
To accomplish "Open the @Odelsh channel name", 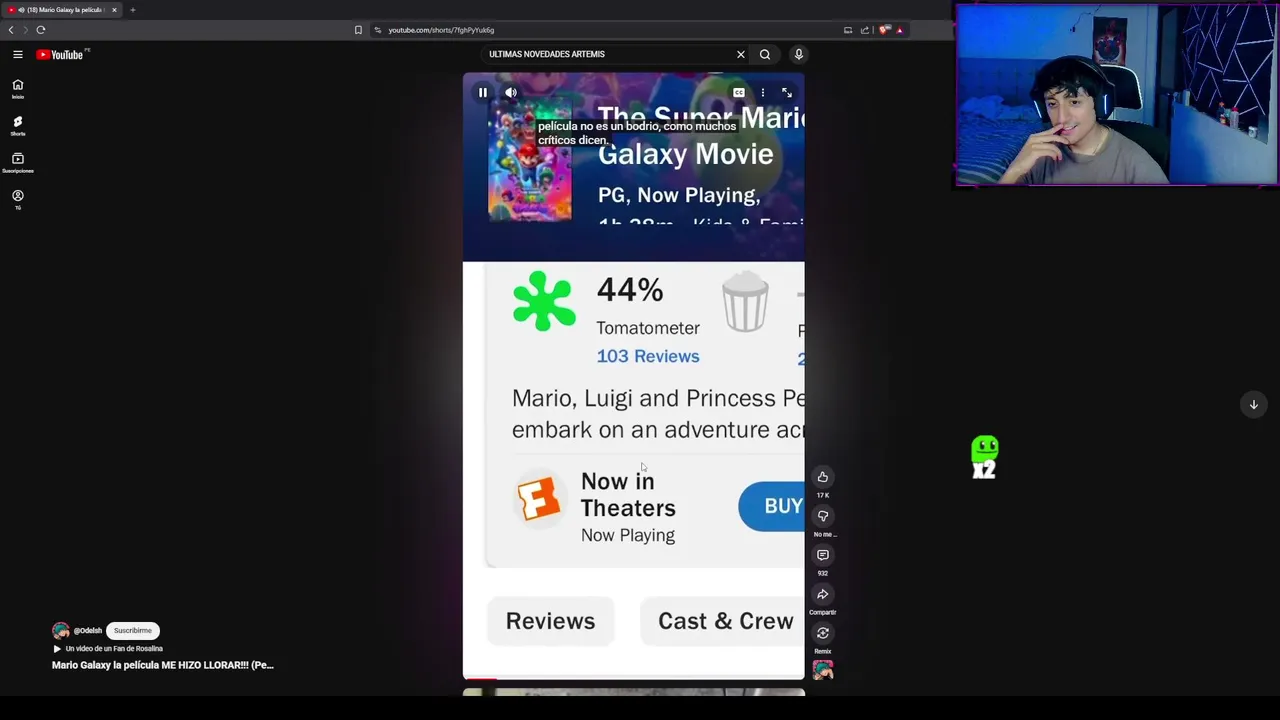I will click(88, 631).
